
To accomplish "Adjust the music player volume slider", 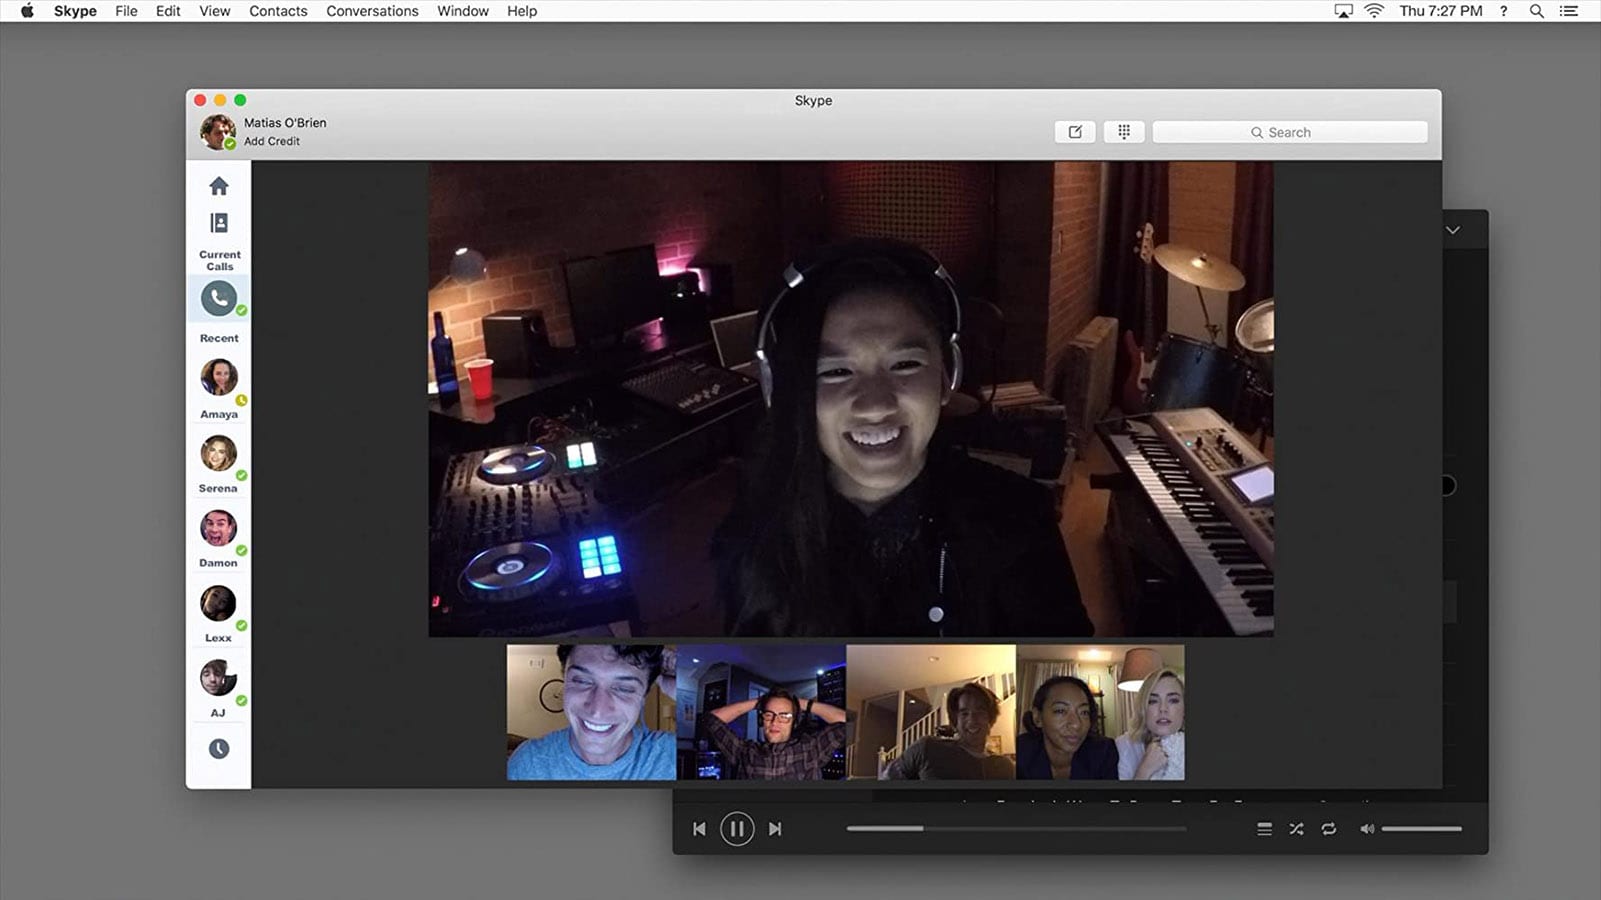I will coord(1421,829).
